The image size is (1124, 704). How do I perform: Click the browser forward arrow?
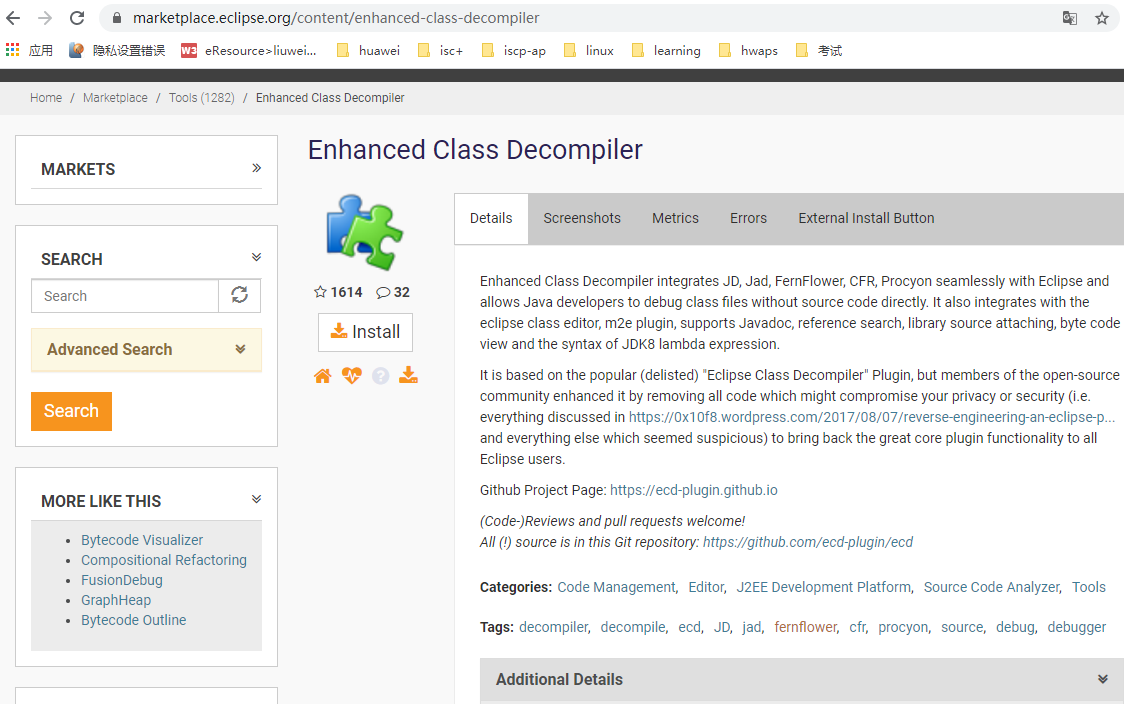(x=45, y=18)
